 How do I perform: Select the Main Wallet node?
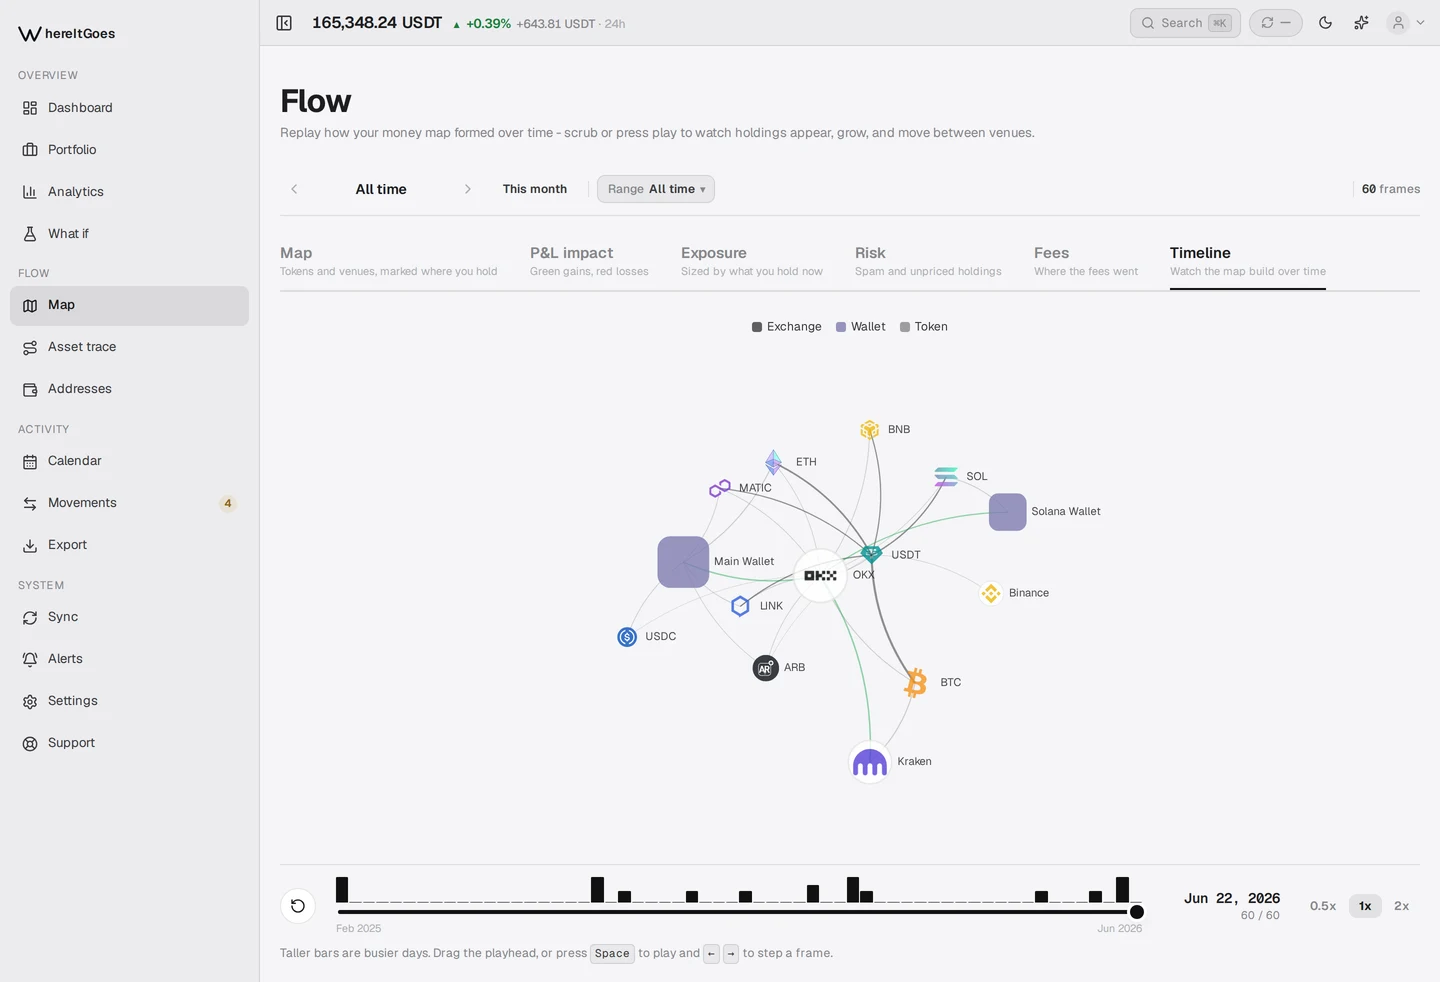tap(683, 562)
